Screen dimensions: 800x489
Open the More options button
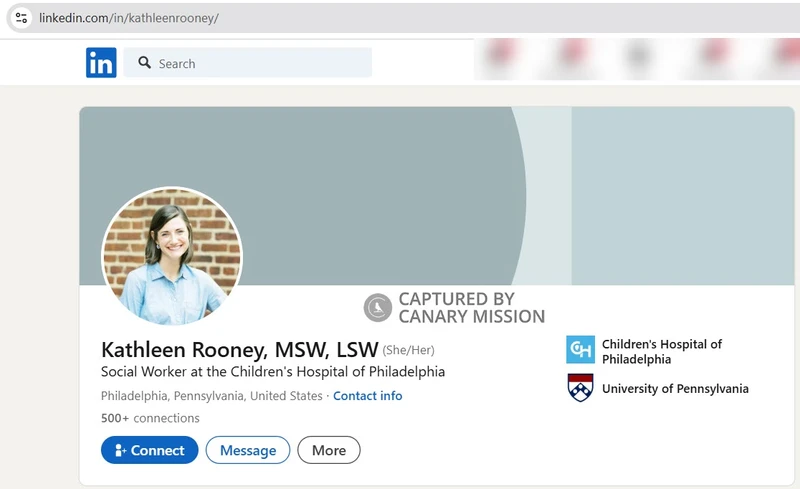point(329,450)
